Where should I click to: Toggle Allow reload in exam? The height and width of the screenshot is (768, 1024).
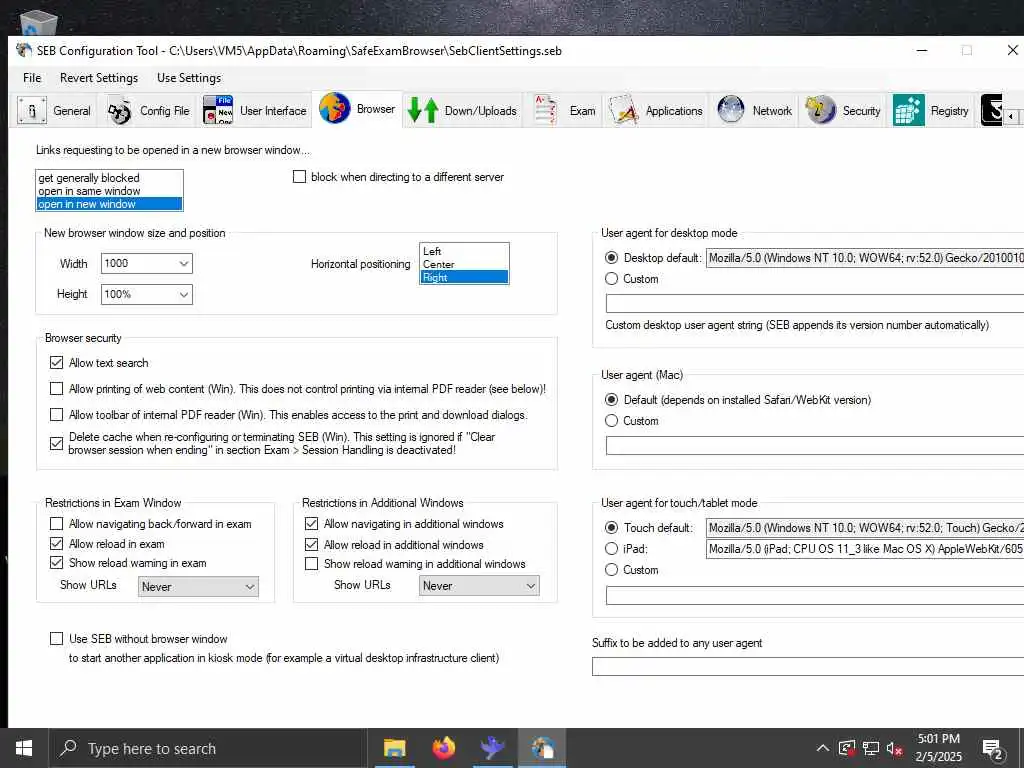point(57,543)
